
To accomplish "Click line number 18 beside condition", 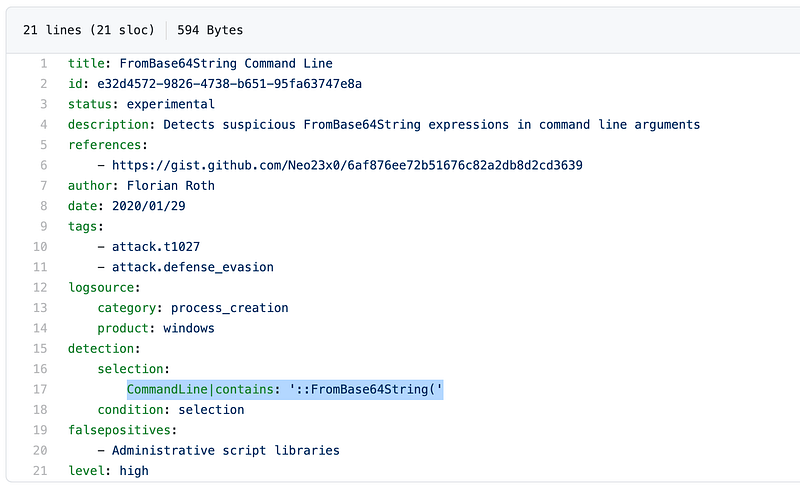I will tap(40, 409).
